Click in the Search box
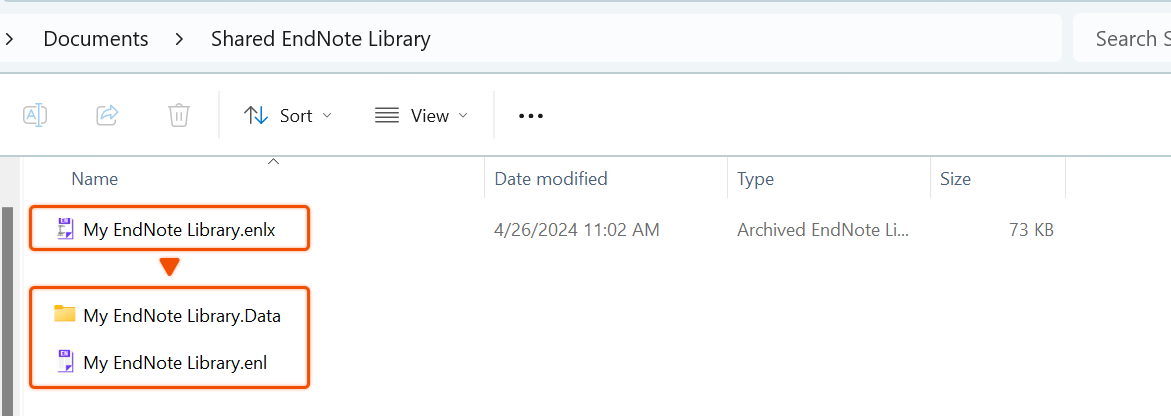 [1122, 38]
